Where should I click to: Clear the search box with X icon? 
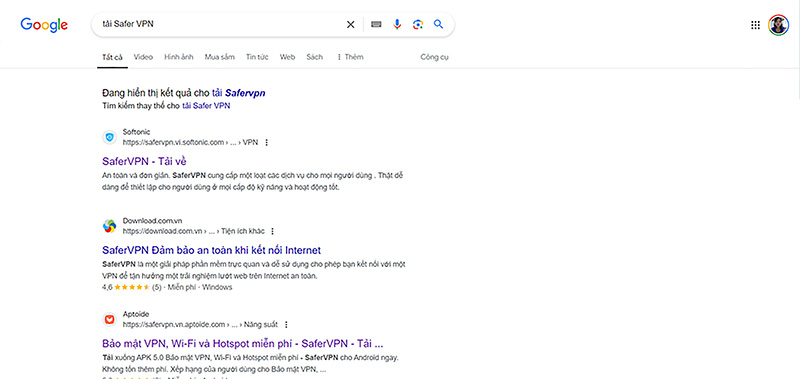pos(351,24)
